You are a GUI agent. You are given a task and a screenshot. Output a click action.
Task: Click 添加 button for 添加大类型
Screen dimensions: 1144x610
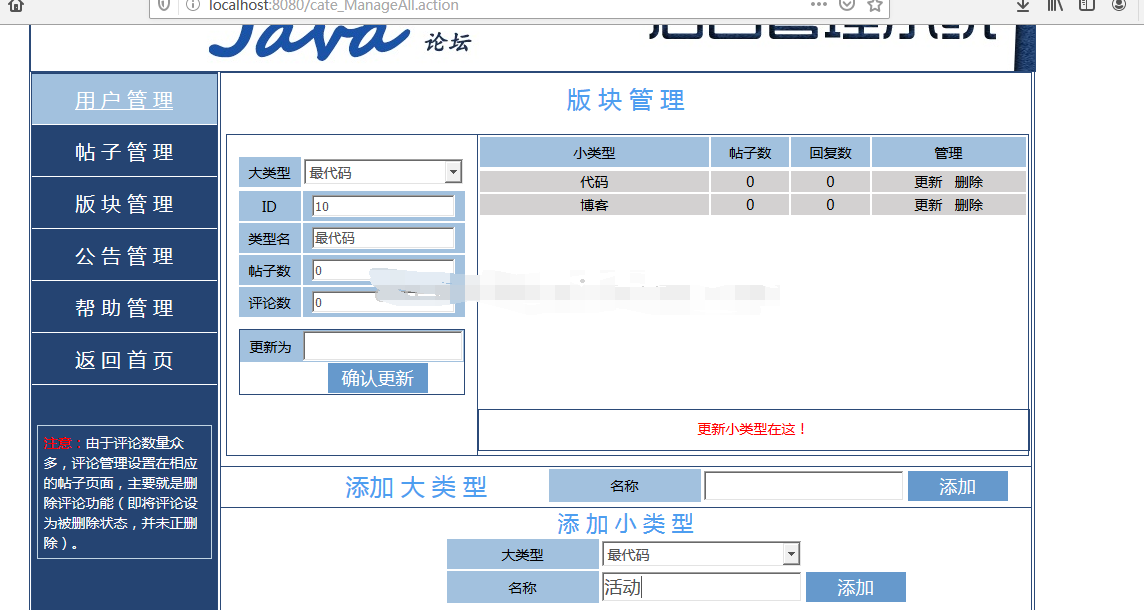point(957,486)
